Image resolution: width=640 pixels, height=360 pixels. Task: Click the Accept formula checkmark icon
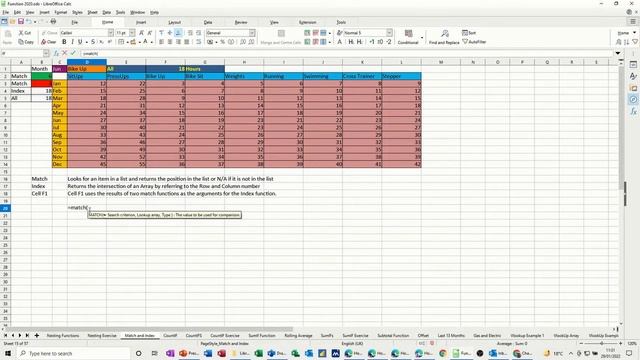(73, 53)
